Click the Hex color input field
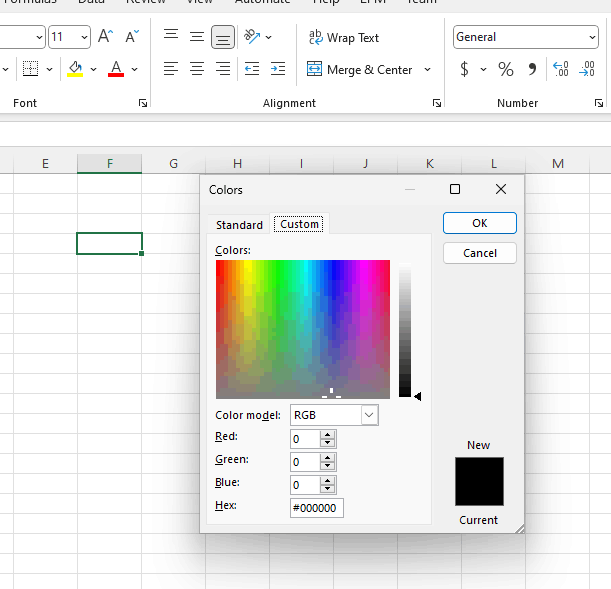This screenshot has width=611, height=589. click(316, 508)
